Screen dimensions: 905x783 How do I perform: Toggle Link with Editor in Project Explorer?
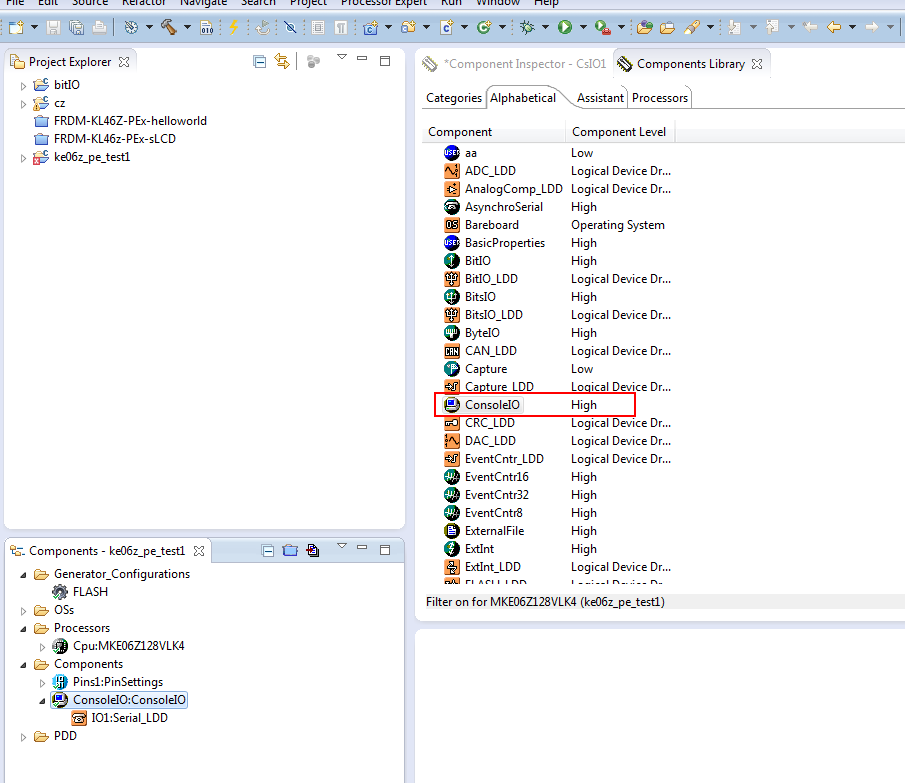(x=282, y=61)
